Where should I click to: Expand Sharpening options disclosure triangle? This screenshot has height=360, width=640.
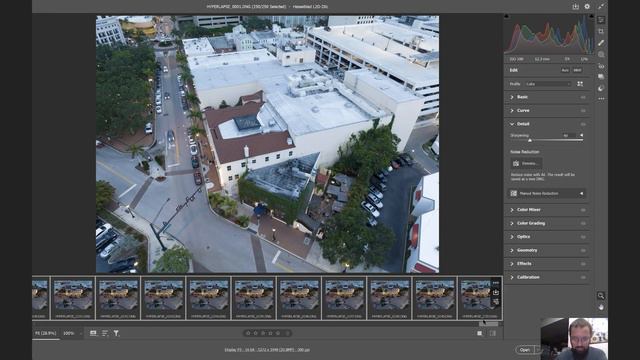(x=582, y=135)
